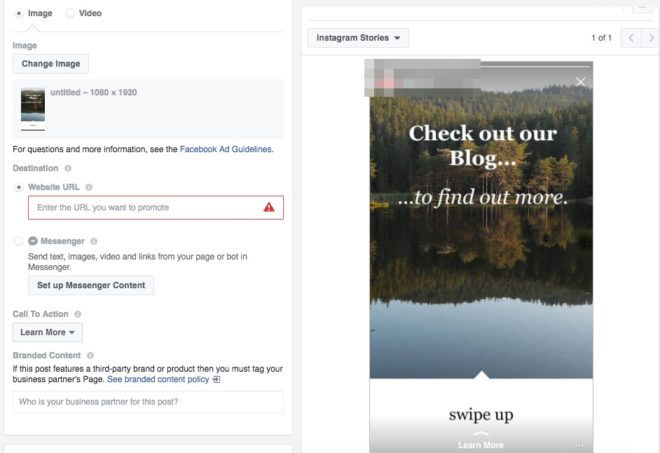Click the three-dots icon in story preview
This screenshot has height=453, width=660.
click(x=579, y=445)
